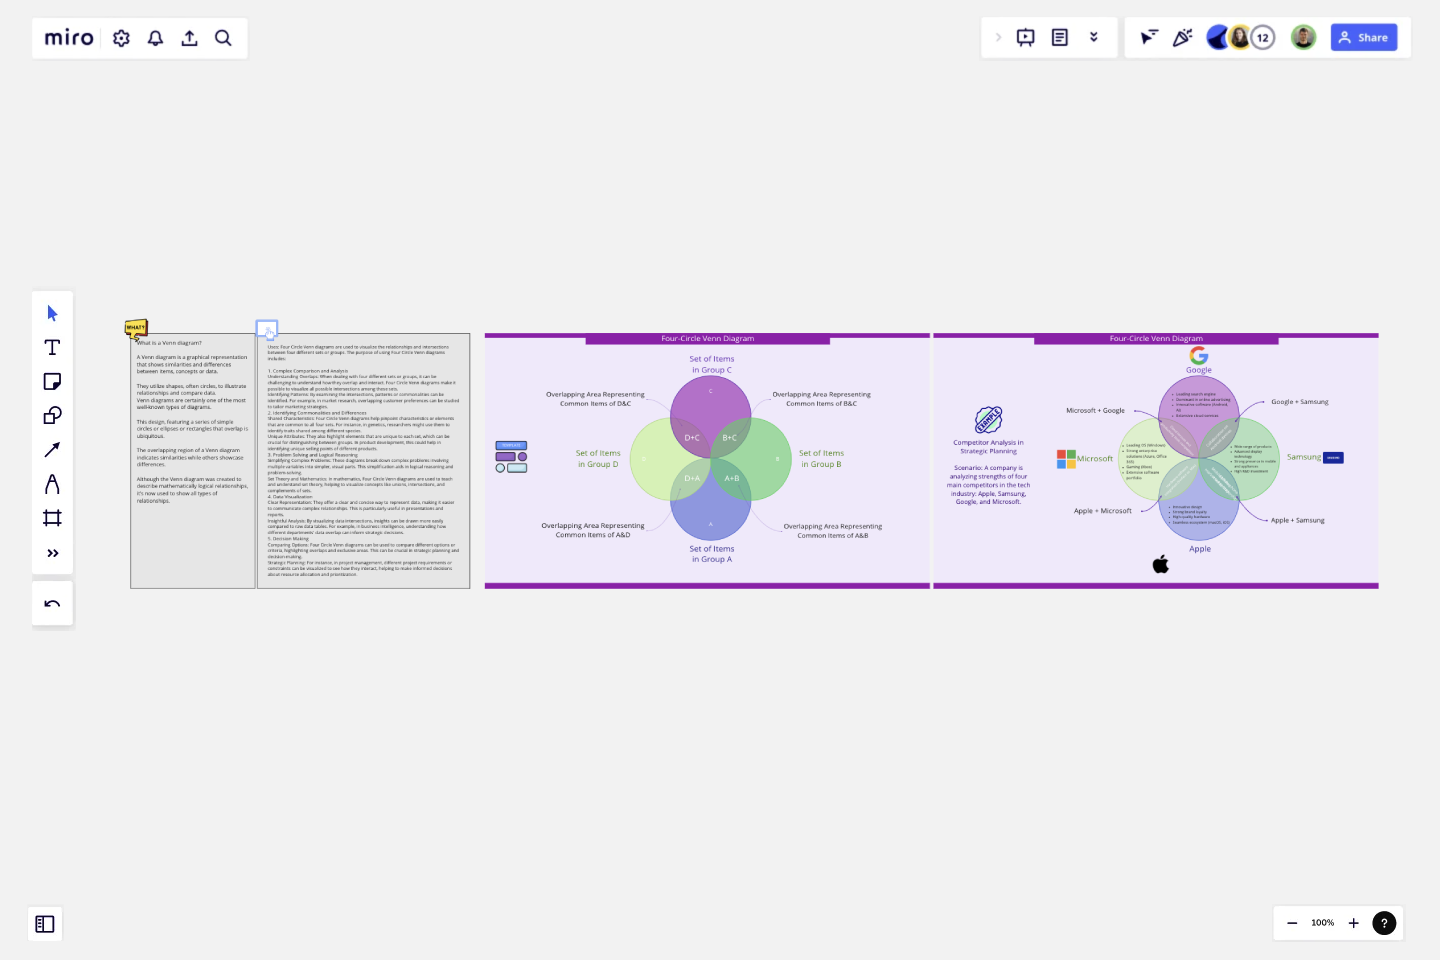Expand the hidden tools menu with double arrows
Screen dimensions: 1440x960
[x=52, y=552]
